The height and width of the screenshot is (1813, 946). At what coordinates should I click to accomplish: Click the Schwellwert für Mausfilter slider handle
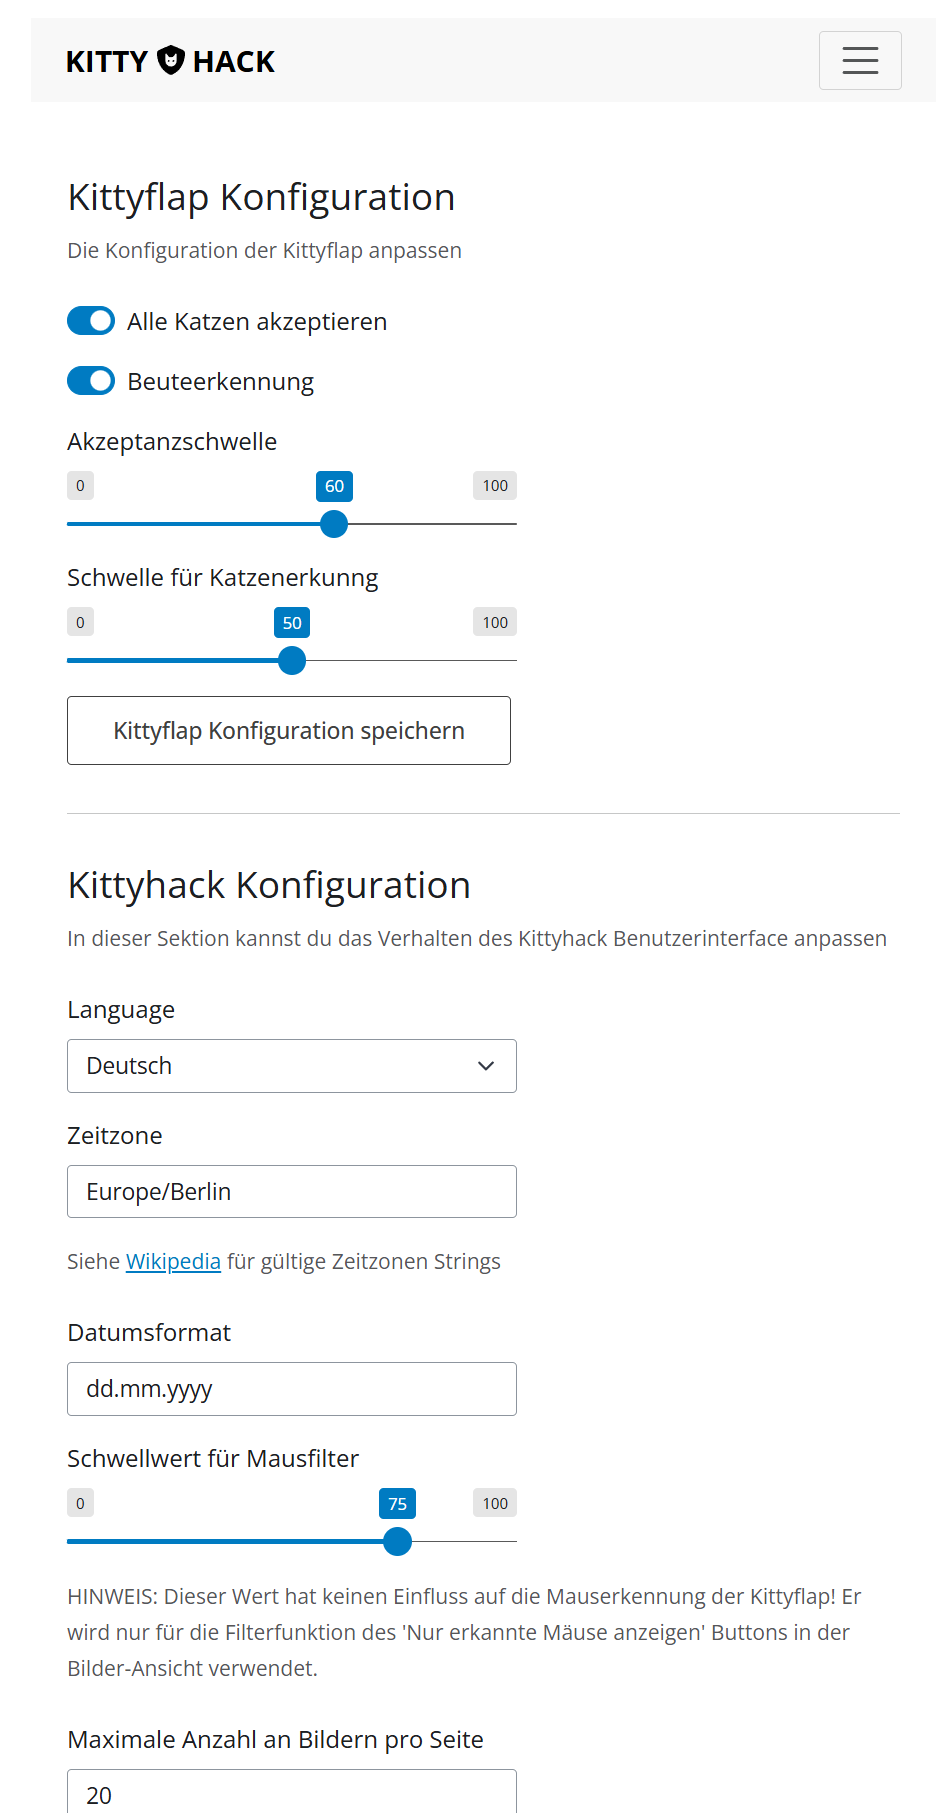point(398,1542)
